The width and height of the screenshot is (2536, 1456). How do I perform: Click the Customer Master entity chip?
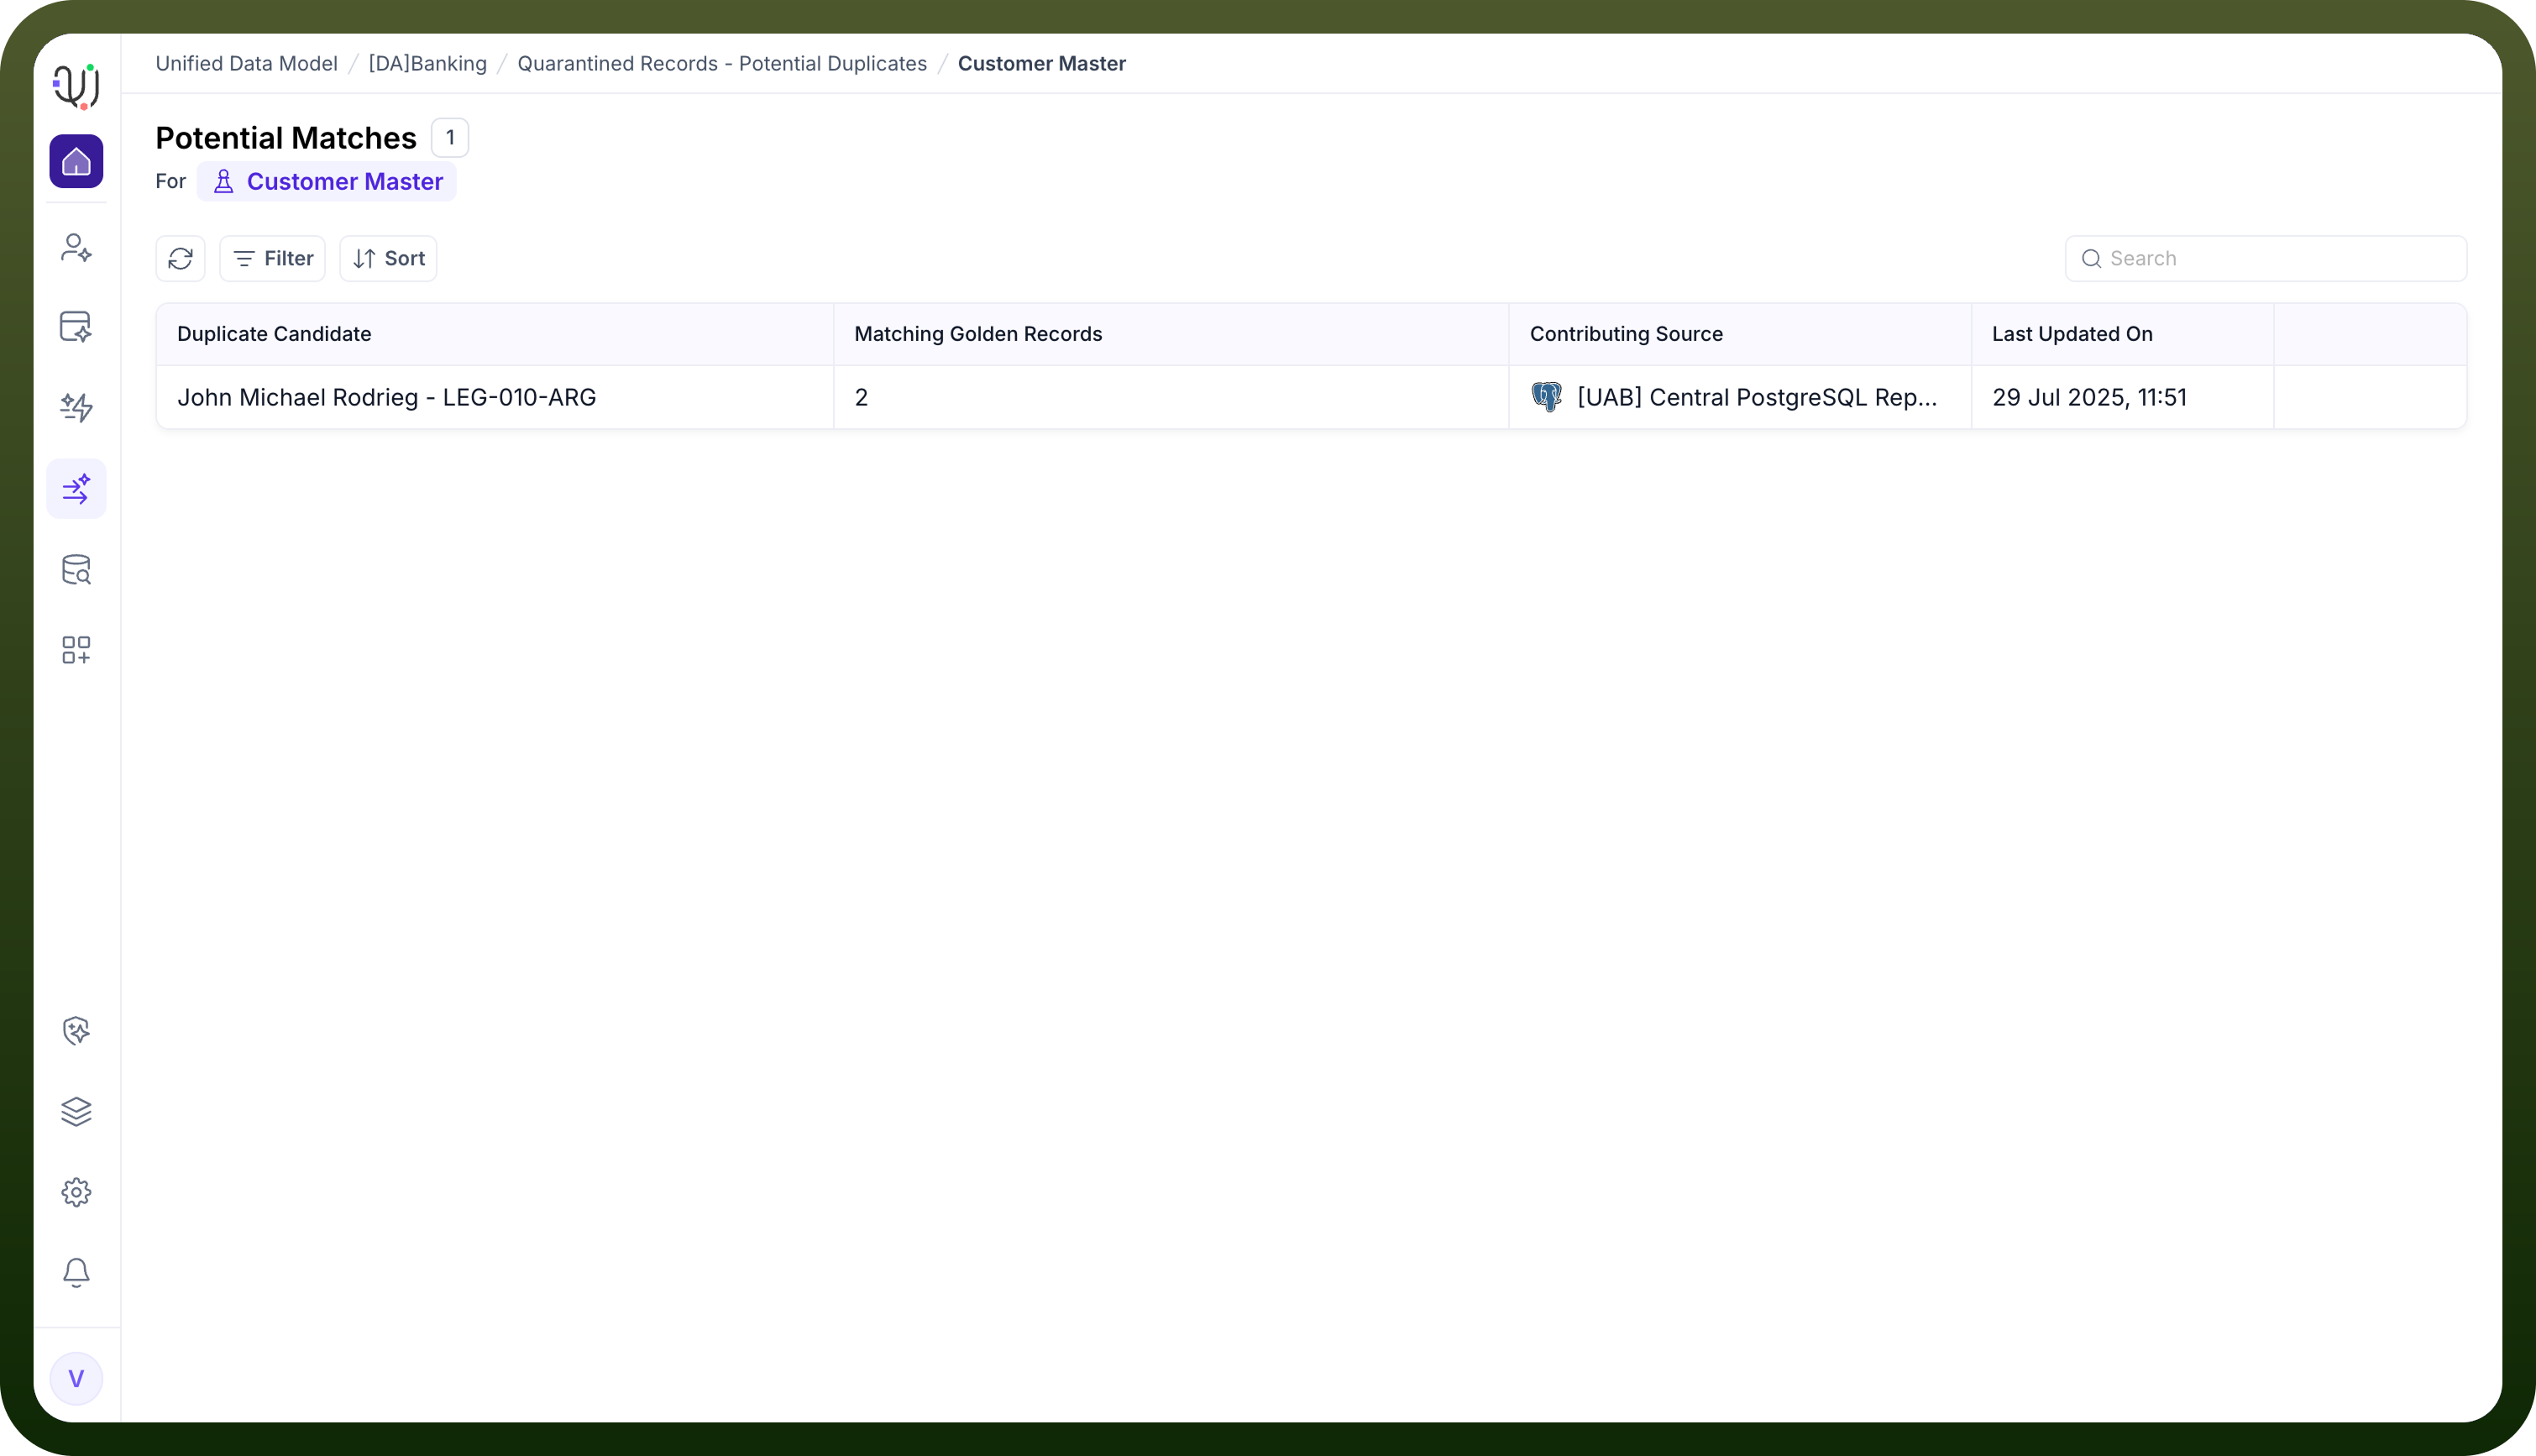point(327,181)
